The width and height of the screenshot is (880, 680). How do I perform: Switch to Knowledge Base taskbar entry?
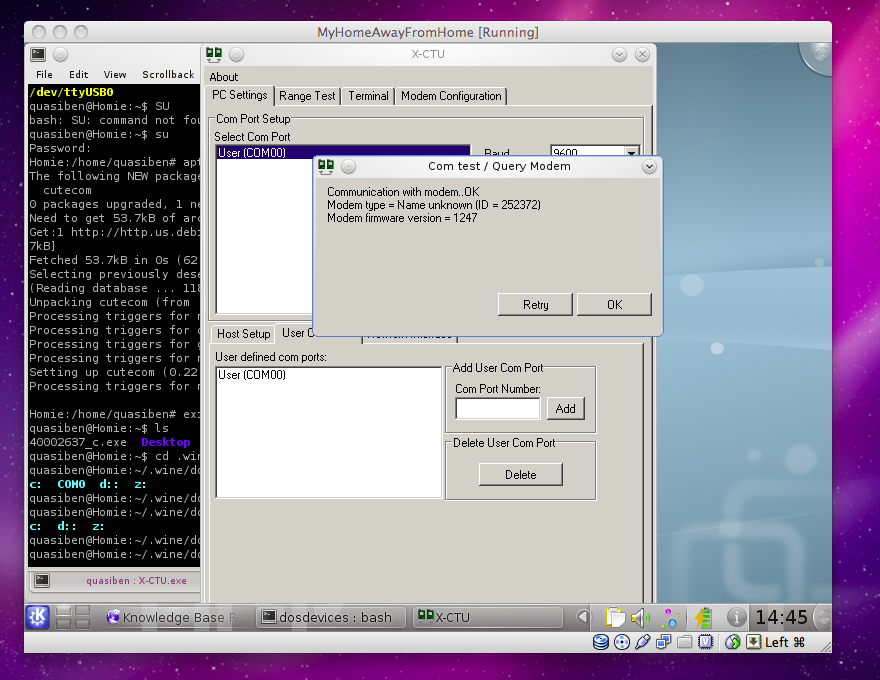[x=175, y=617]
